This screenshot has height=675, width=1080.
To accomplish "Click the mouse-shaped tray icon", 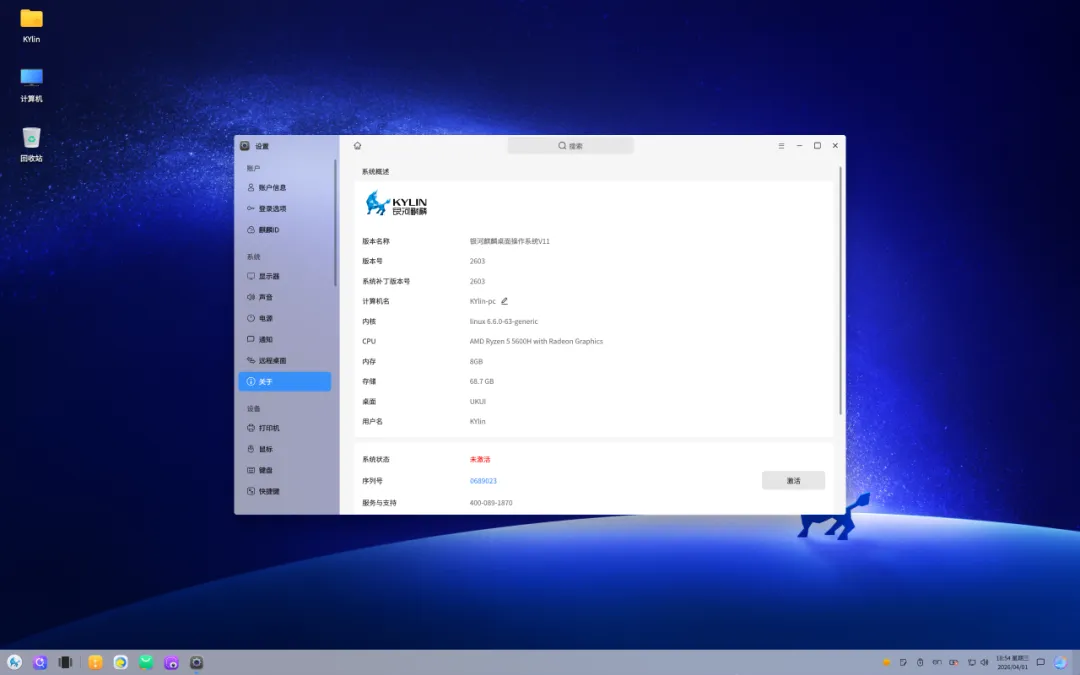I will (x=920, y=663).
